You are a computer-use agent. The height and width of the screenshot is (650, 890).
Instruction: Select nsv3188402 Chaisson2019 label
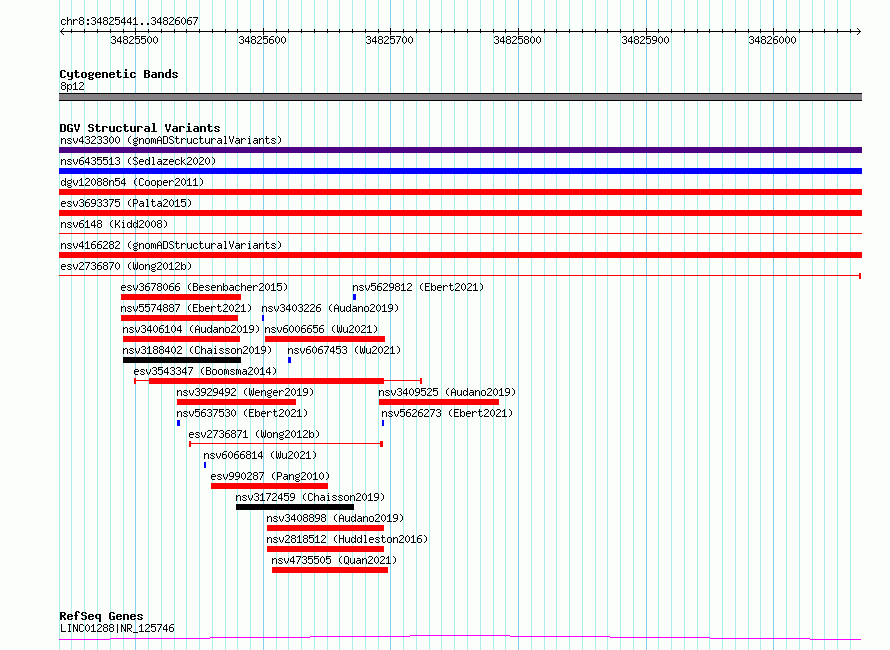click(x=198, y=350)
